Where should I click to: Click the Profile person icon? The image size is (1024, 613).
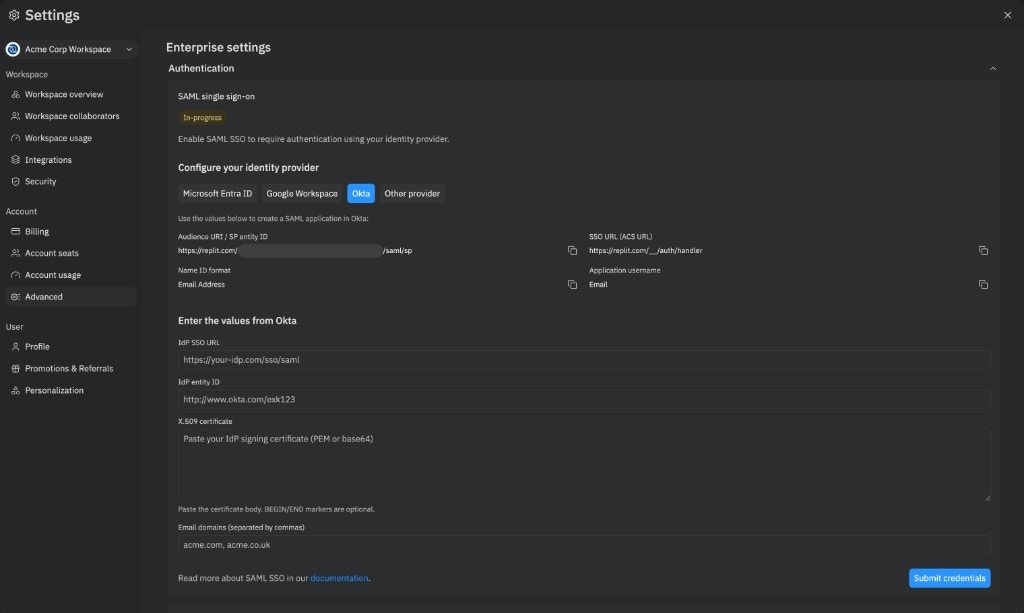(16, 347)
